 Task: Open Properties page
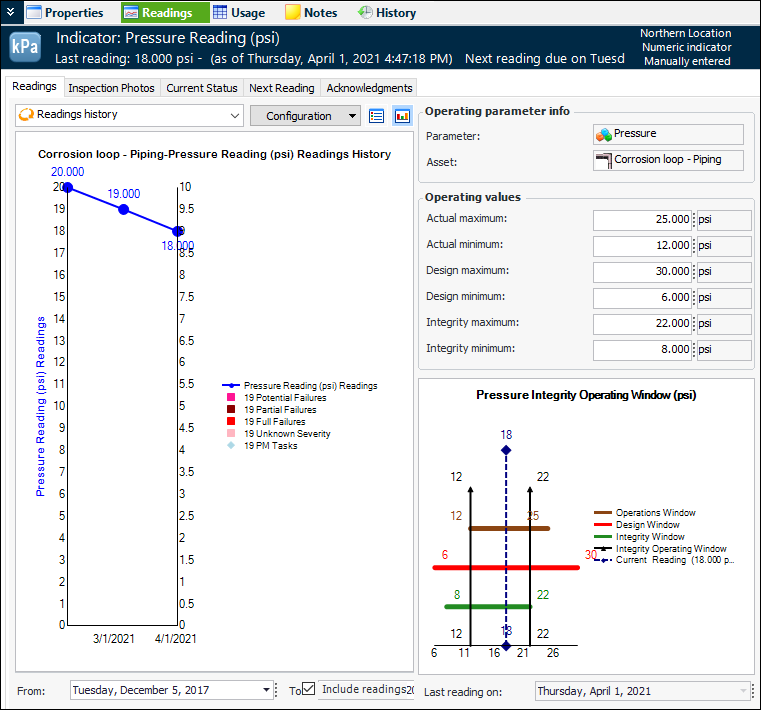65,13
